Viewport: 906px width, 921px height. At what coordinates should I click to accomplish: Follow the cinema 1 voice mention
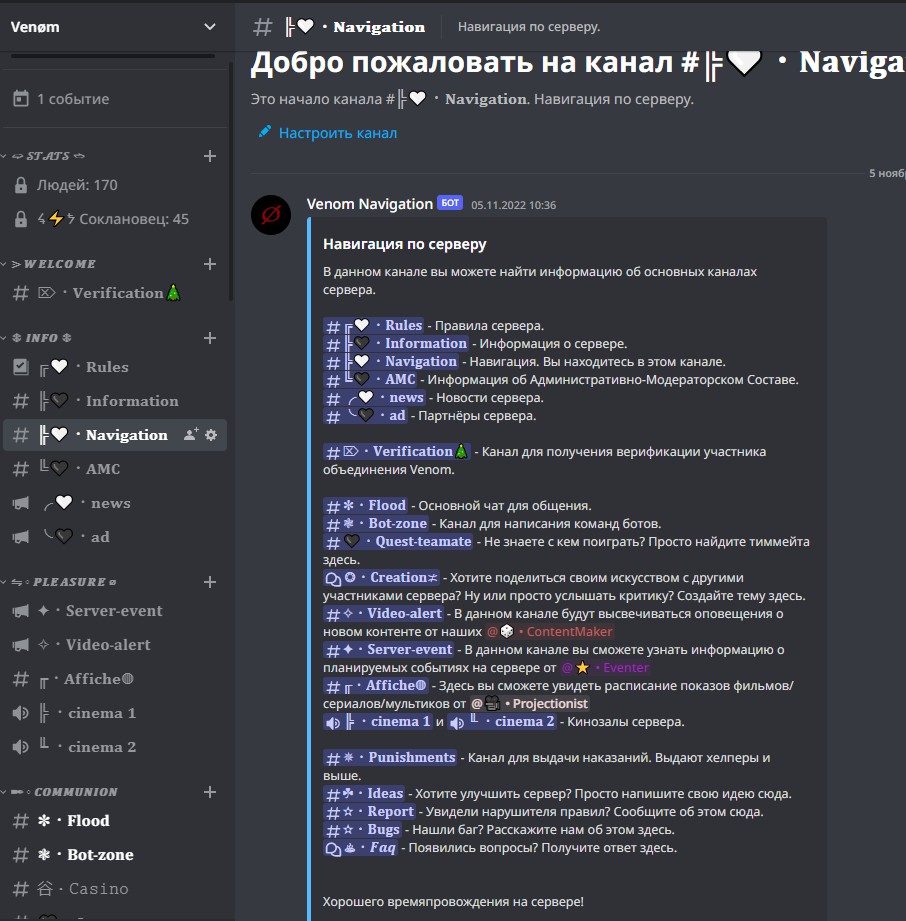(x=378, y=721)
